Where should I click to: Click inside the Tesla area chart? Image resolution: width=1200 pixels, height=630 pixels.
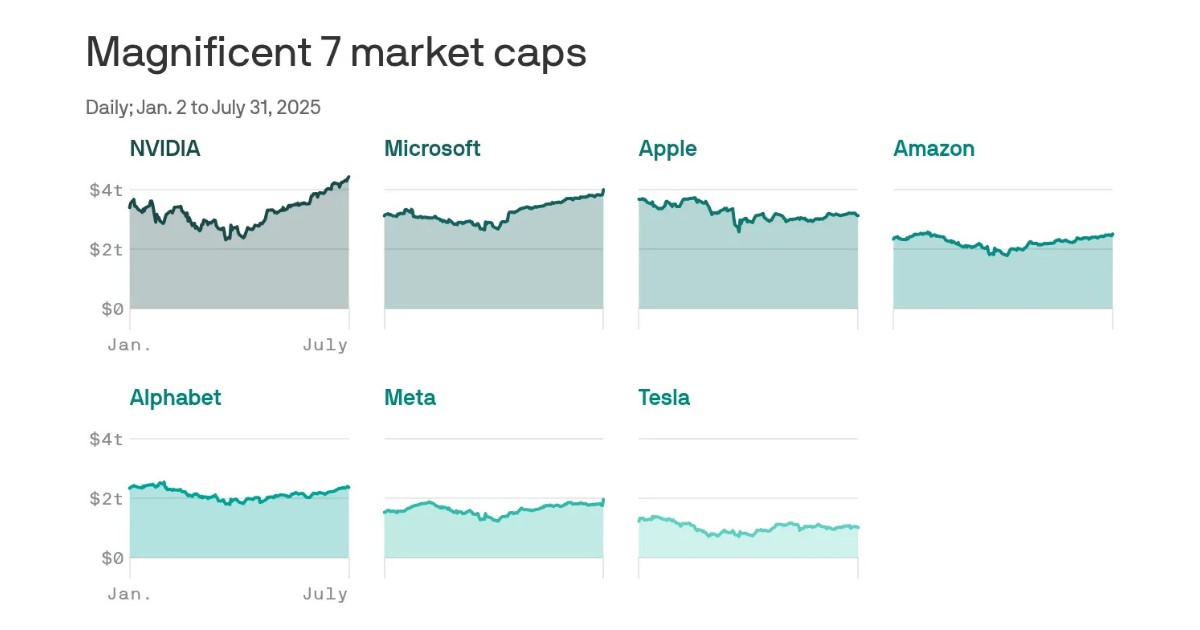748,545
